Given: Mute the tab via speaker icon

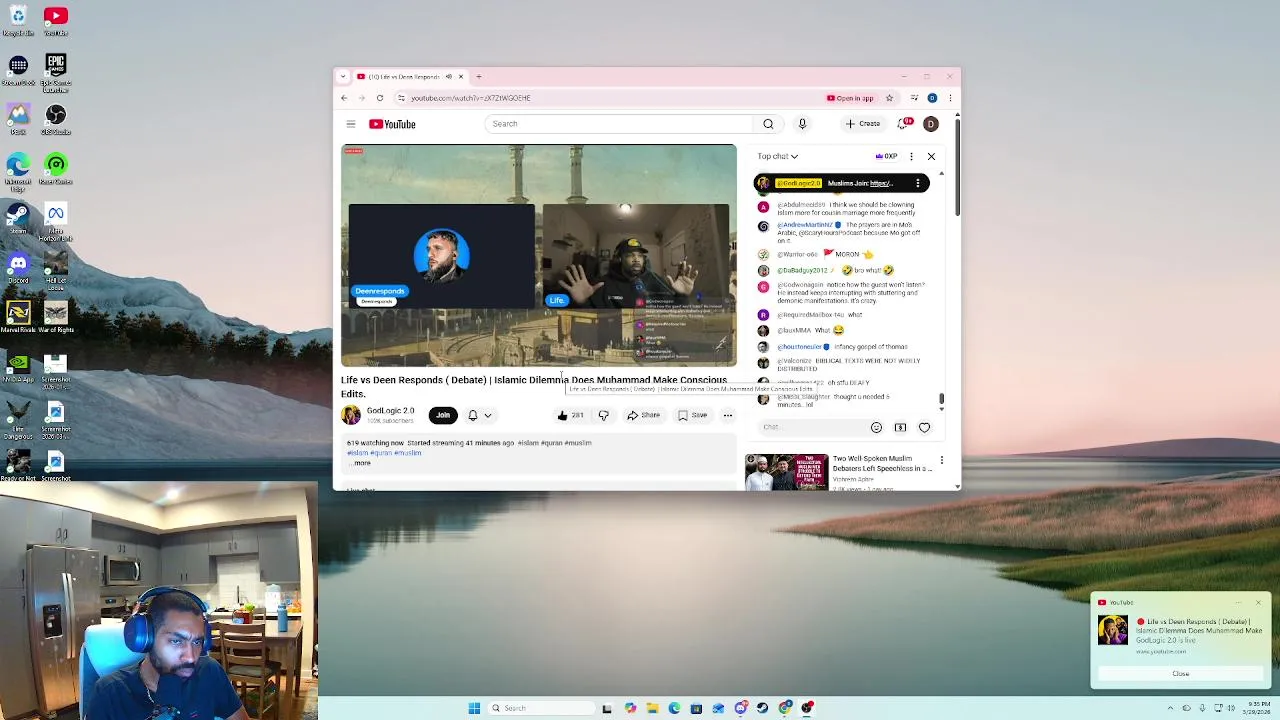Looking at the screenshot, I should coord(448,77).
